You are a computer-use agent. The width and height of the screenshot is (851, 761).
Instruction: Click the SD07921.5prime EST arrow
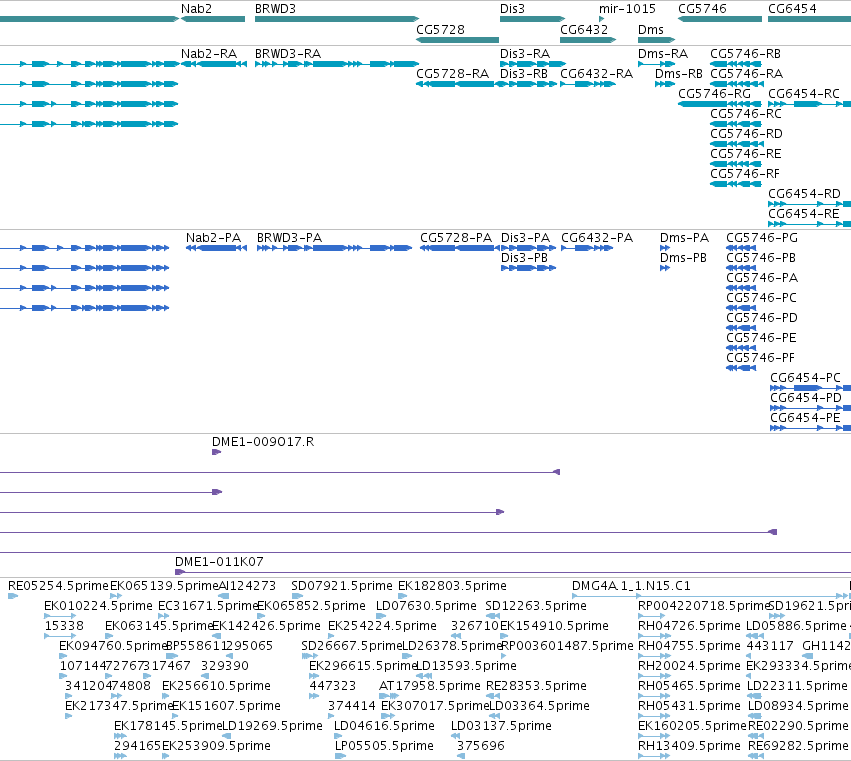pos(297,596)
